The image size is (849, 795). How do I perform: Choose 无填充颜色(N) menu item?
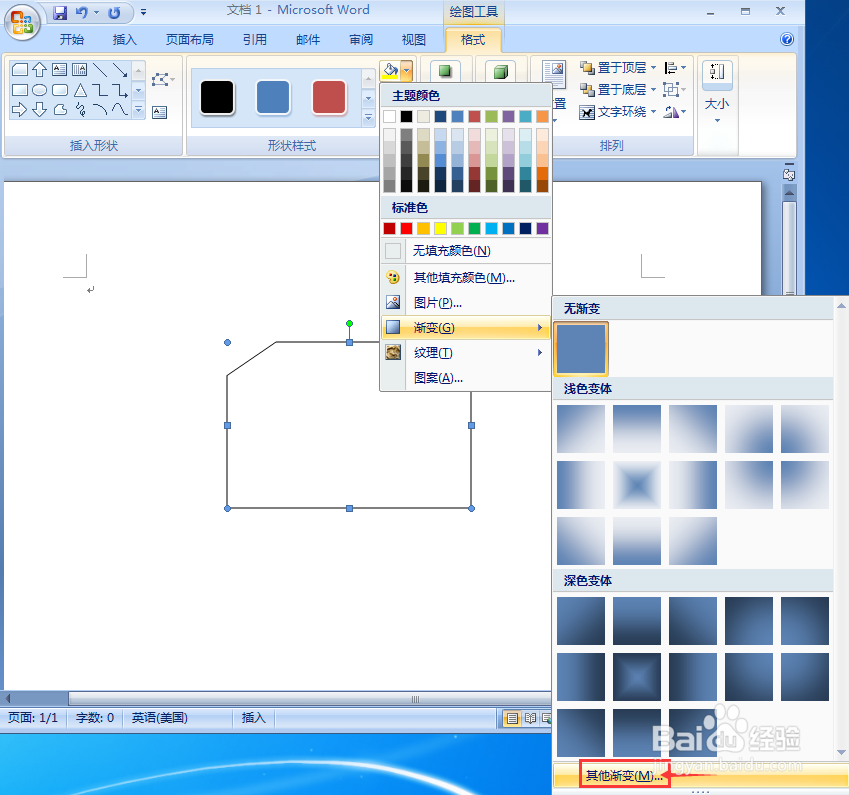pos(466,251)
